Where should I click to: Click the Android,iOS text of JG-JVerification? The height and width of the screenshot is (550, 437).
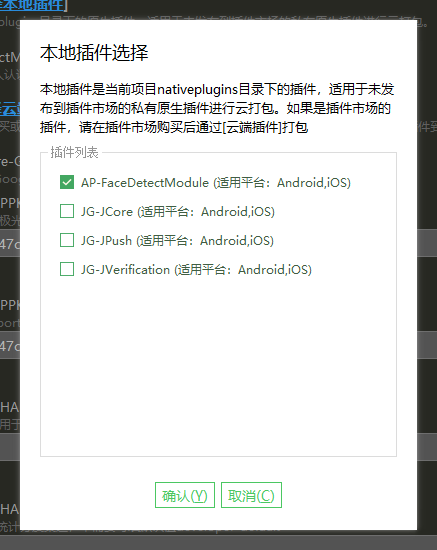pos(275,270)
